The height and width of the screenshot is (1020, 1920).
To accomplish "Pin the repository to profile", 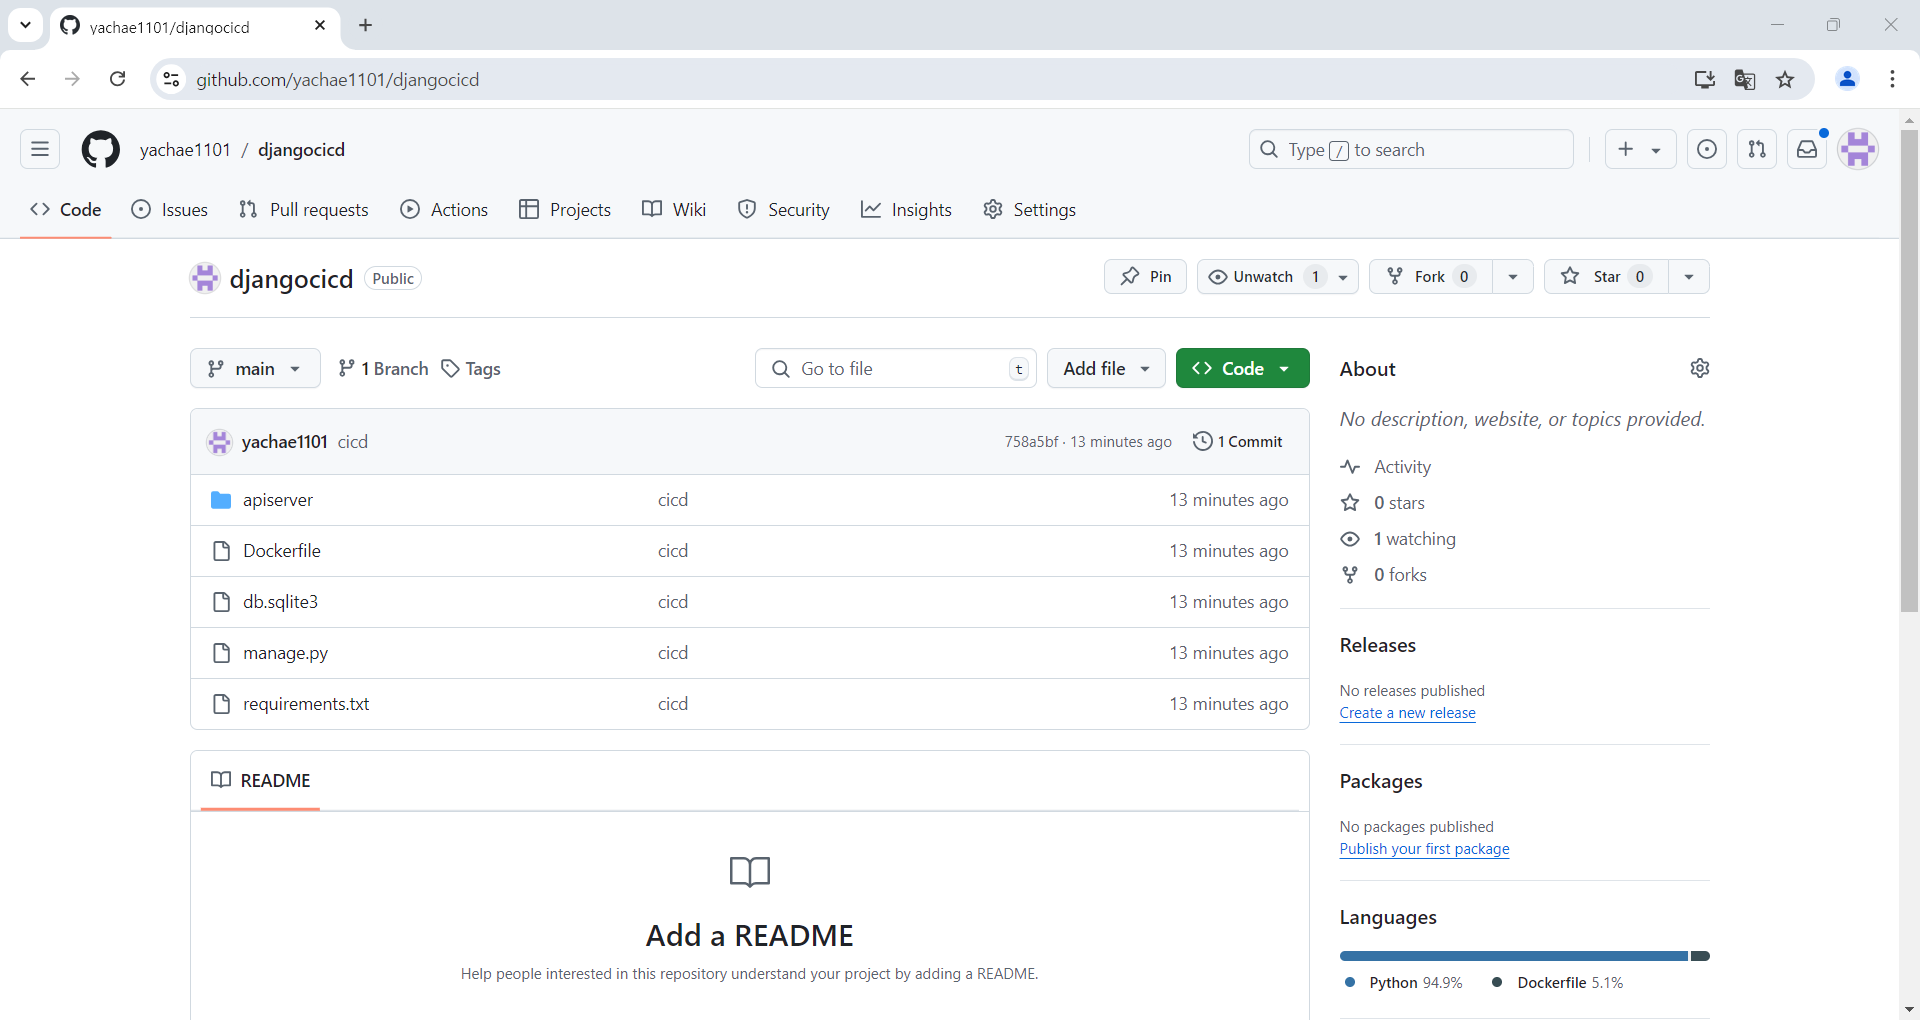I will [1146, 277].
